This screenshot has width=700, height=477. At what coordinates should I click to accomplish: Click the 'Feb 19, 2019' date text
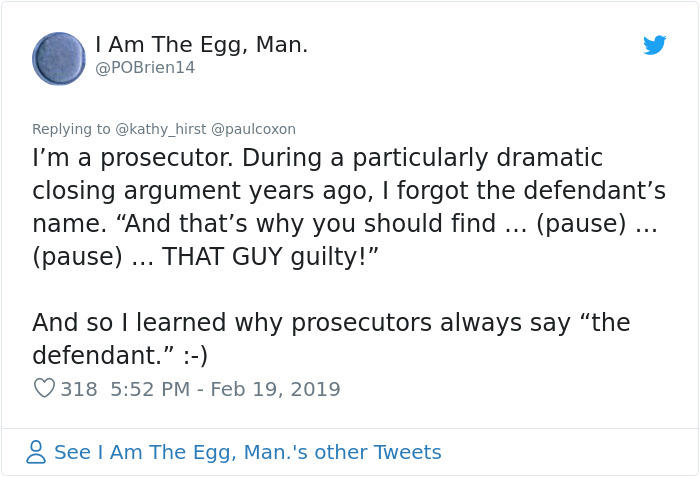point(275,389)
